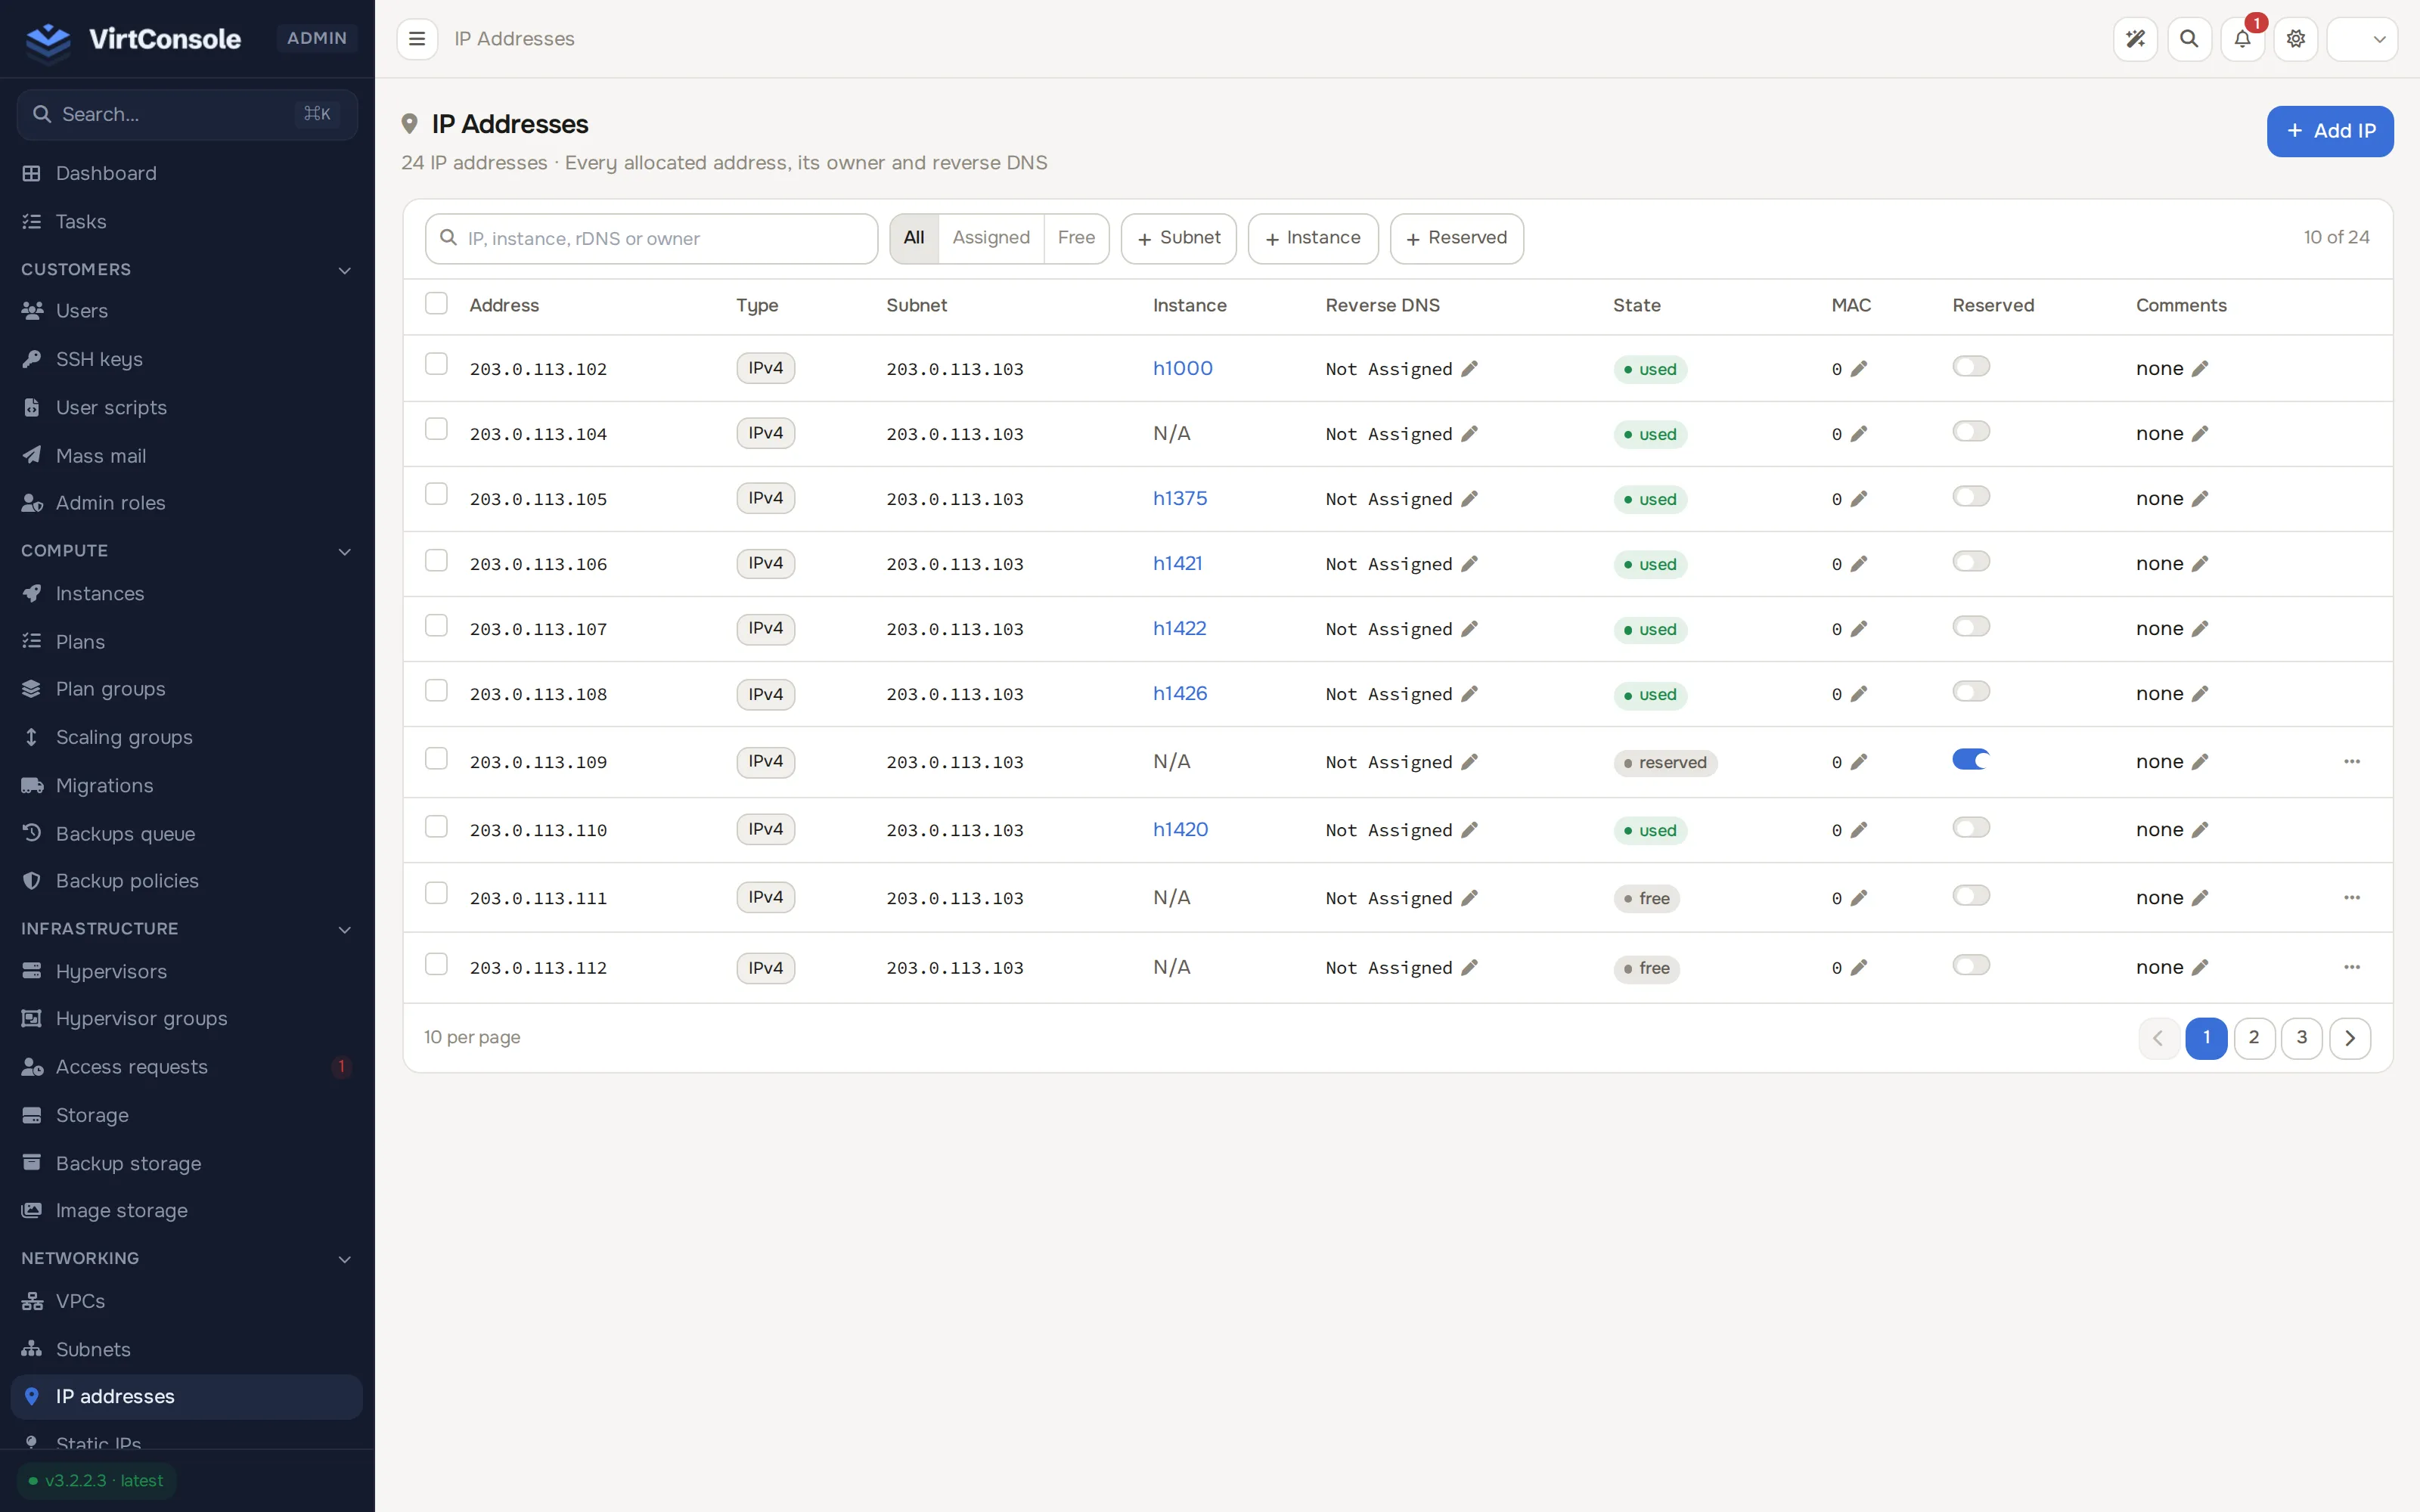Select the All filter tab

914,238
